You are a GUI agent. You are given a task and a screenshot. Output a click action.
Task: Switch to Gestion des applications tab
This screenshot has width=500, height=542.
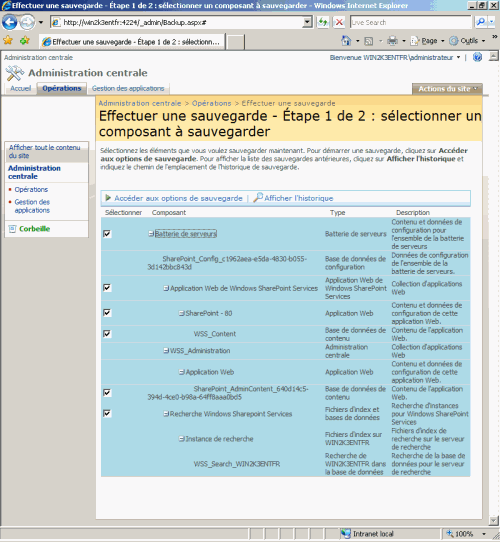pos(128,88)
